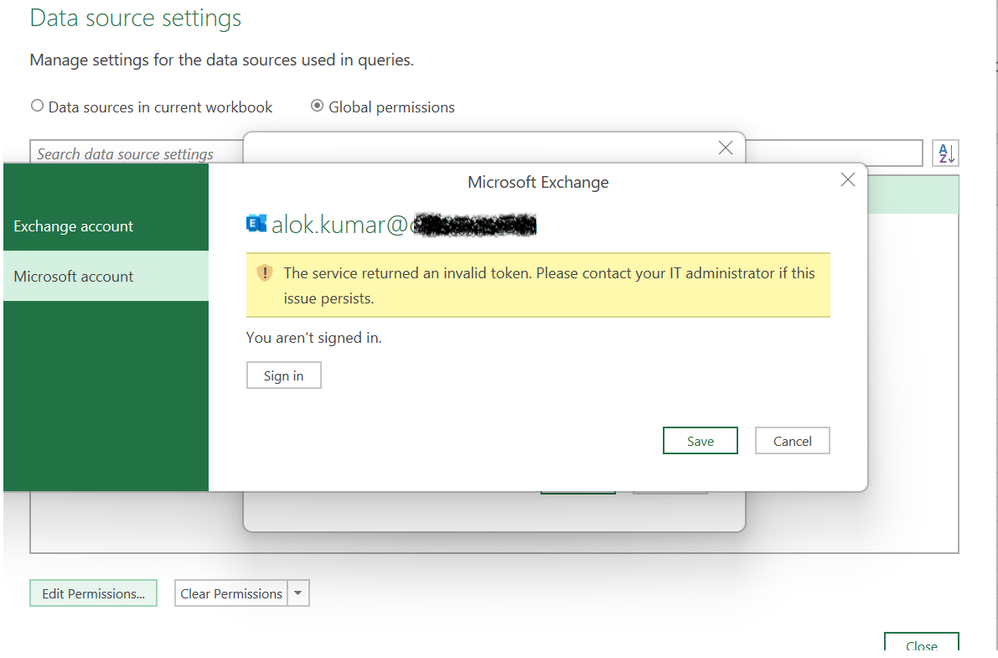Save the Exchange account credentials

(x=700, y=440)
